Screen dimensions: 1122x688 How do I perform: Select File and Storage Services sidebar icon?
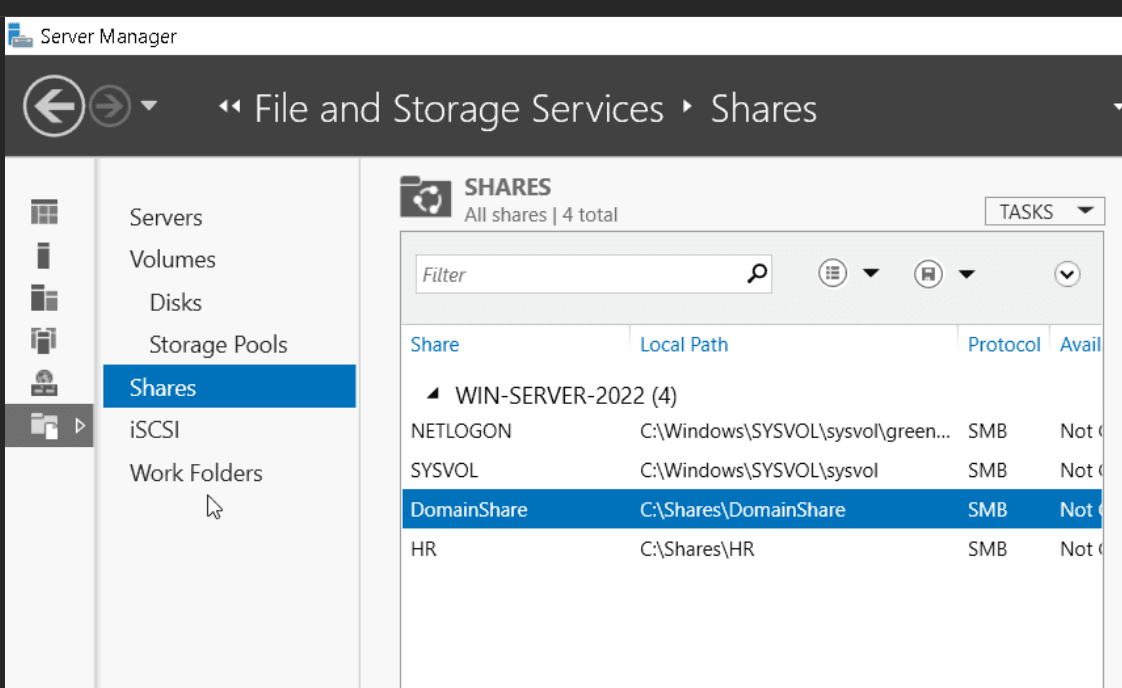click(x=44, y=426)
